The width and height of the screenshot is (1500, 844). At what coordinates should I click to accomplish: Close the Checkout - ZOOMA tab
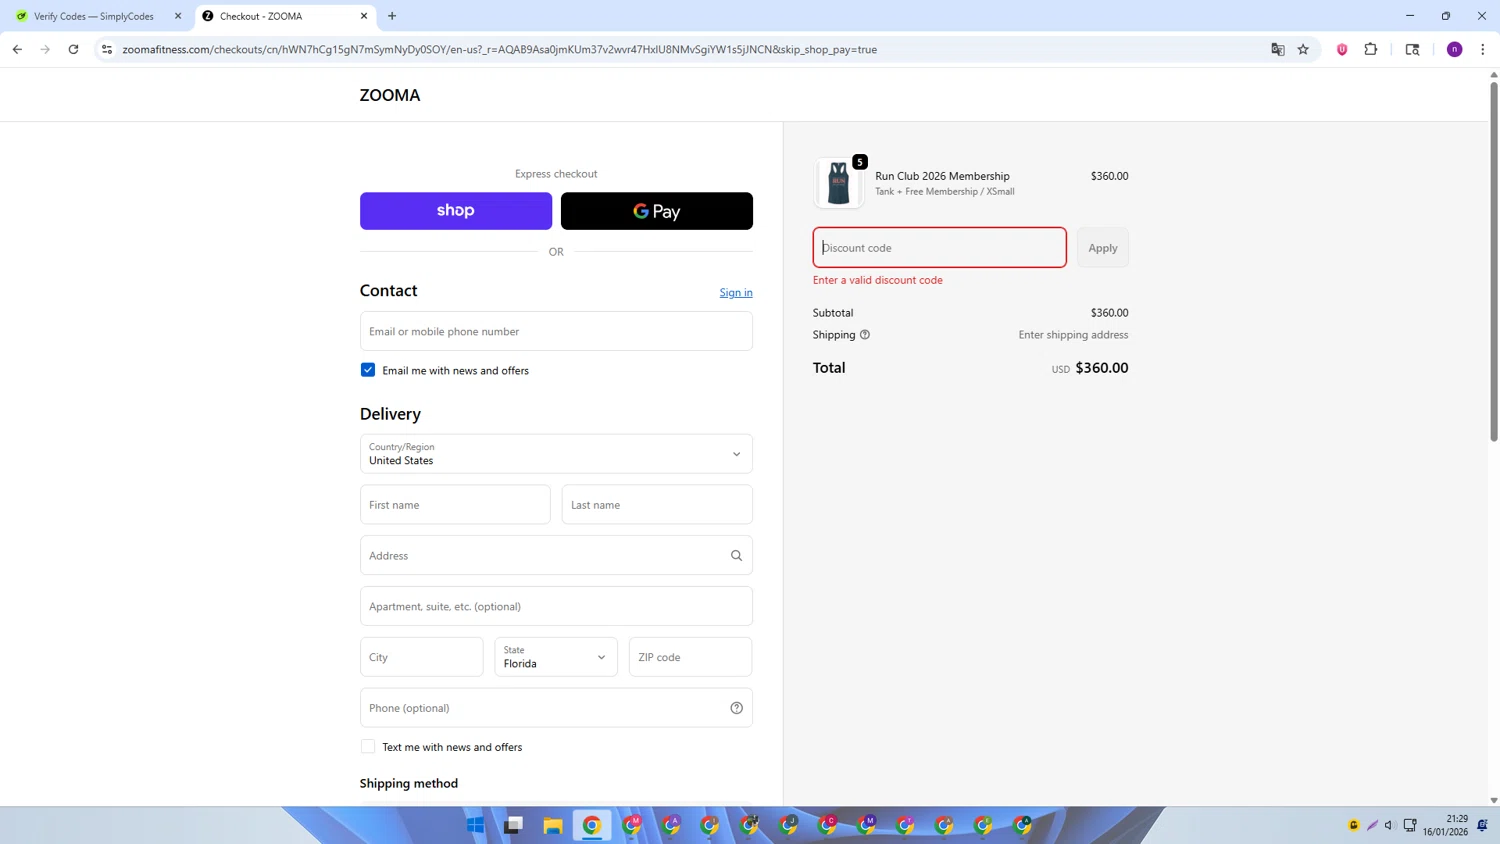pos(364,16)
